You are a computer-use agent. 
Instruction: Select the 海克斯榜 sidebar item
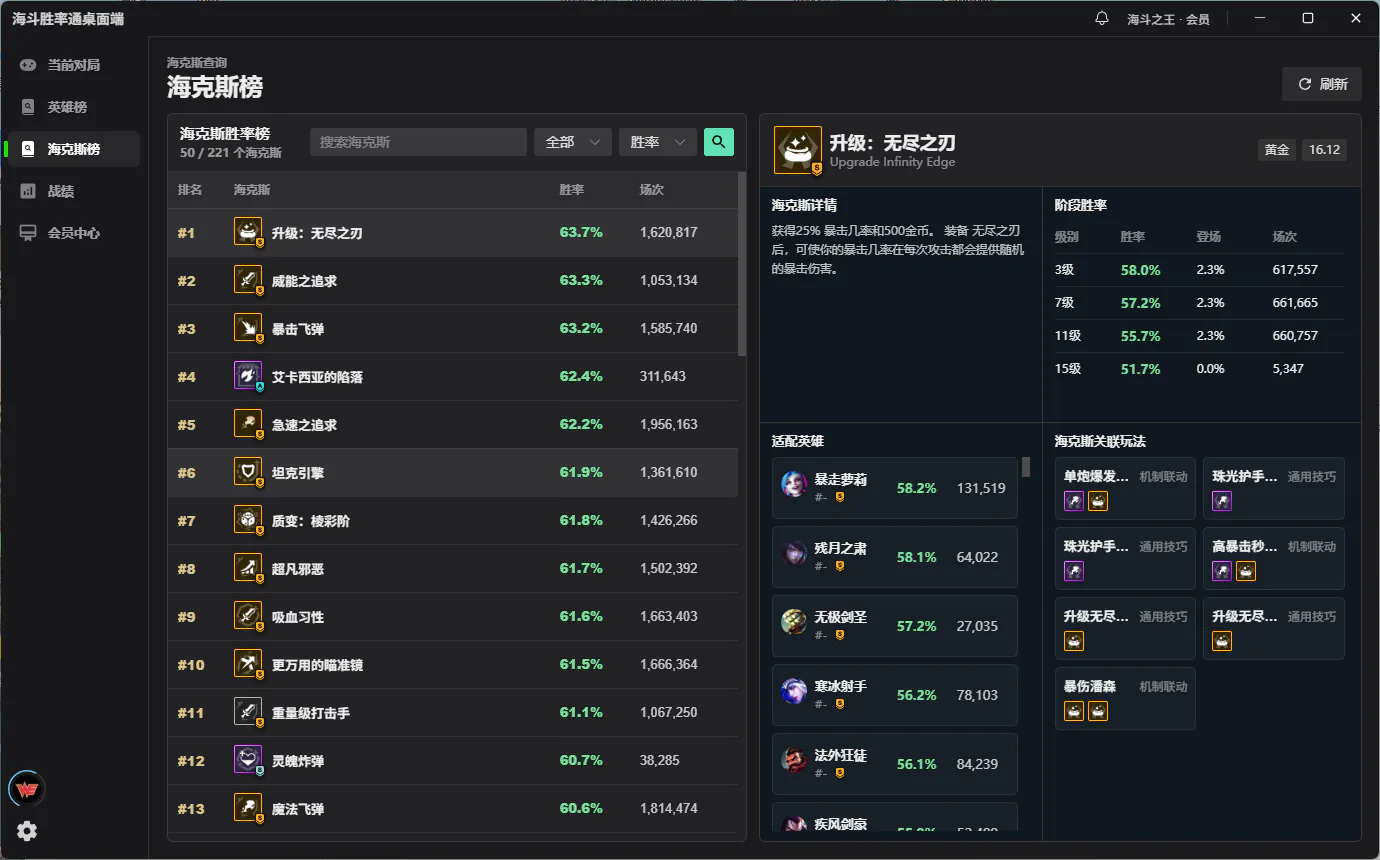(x=74, y=149)
